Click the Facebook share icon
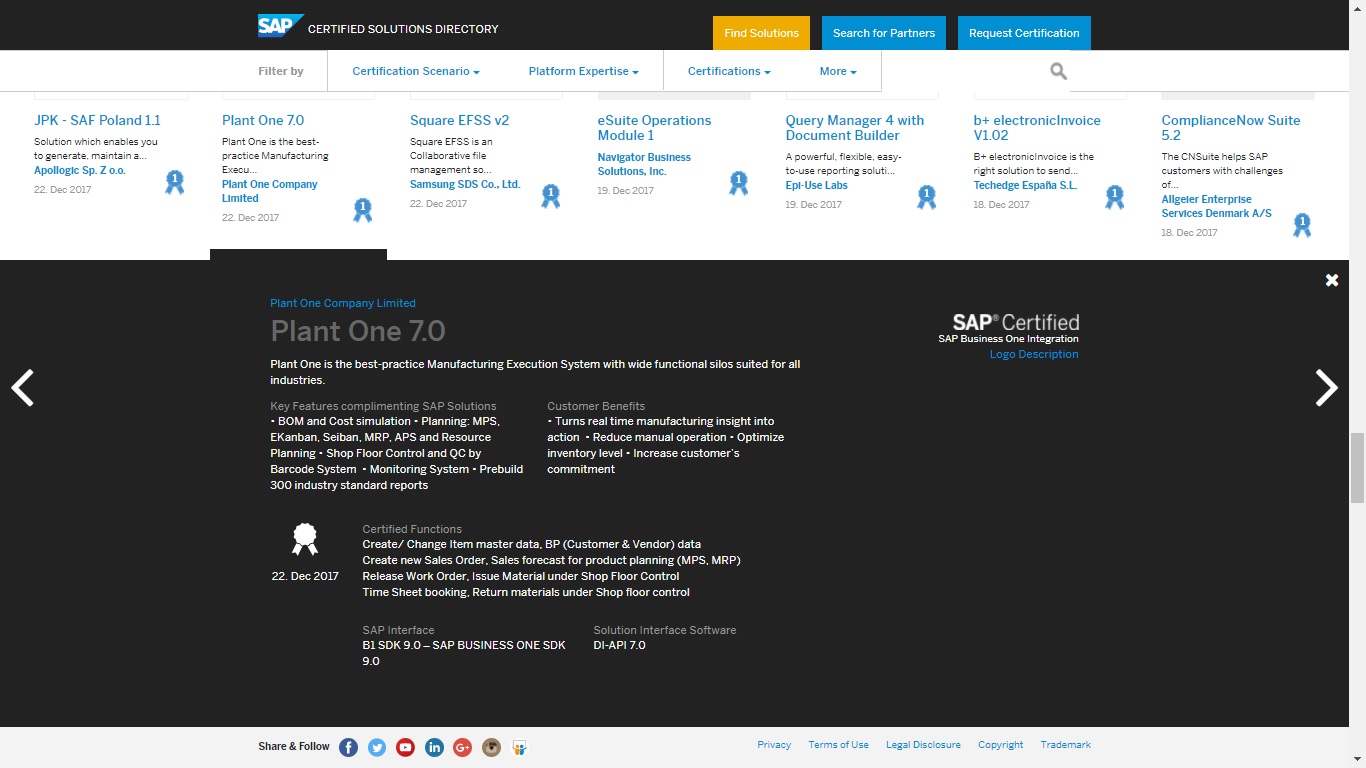This screenshot has height=768, width=1366. pos(348,747)
